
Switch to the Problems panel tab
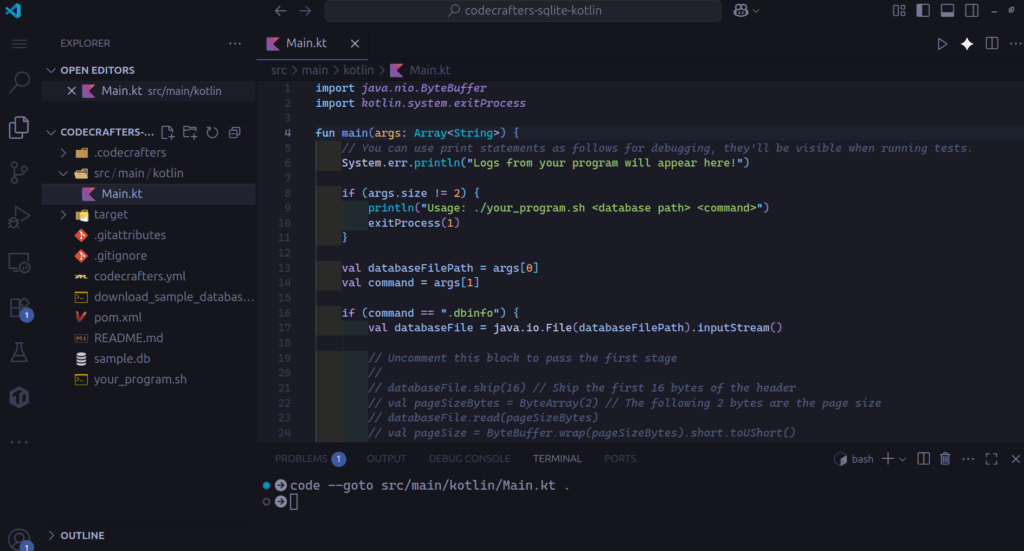(x=310, y=459)
